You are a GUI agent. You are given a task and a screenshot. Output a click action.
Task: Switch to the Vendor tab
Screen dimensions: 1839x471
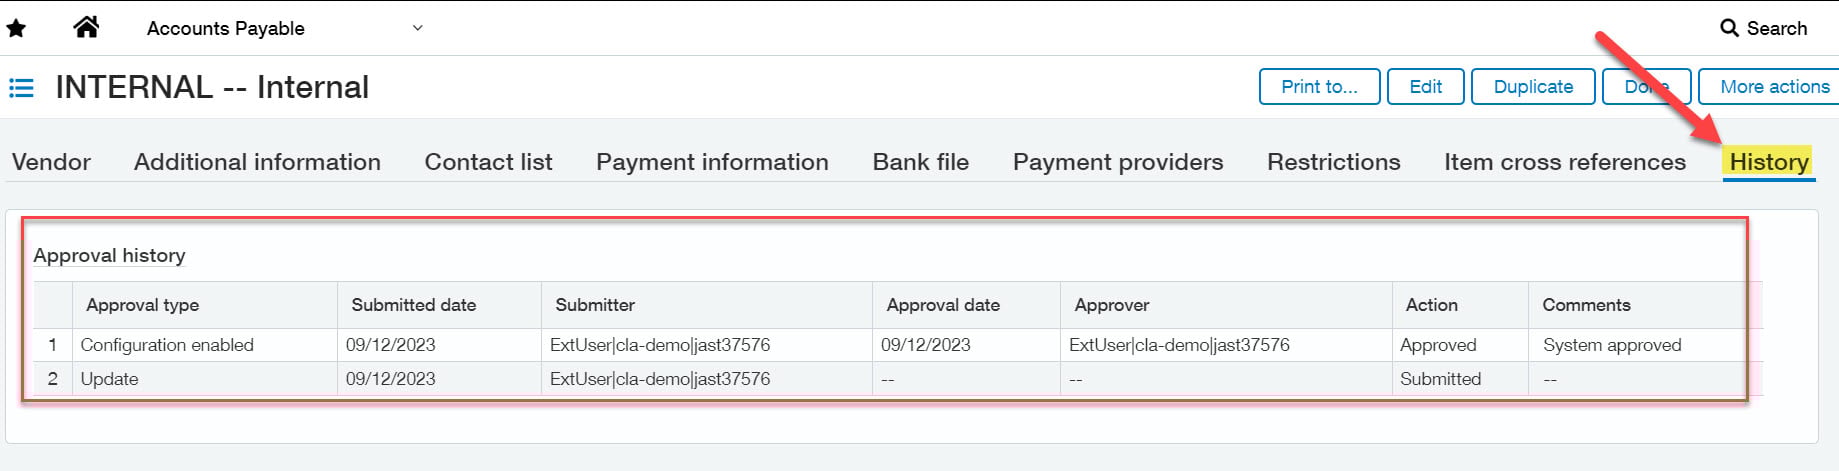(x=51, y=162)
